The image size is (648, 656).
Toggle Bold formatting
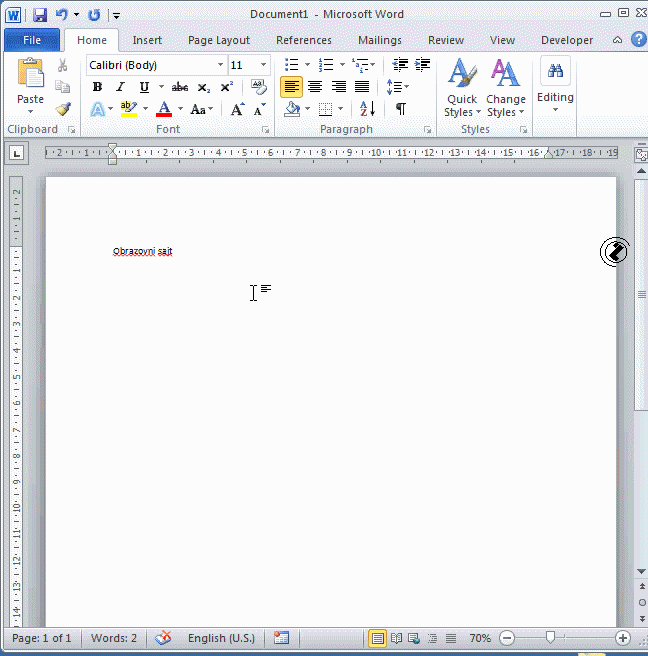pyautogui.click(x=97, y=87)
